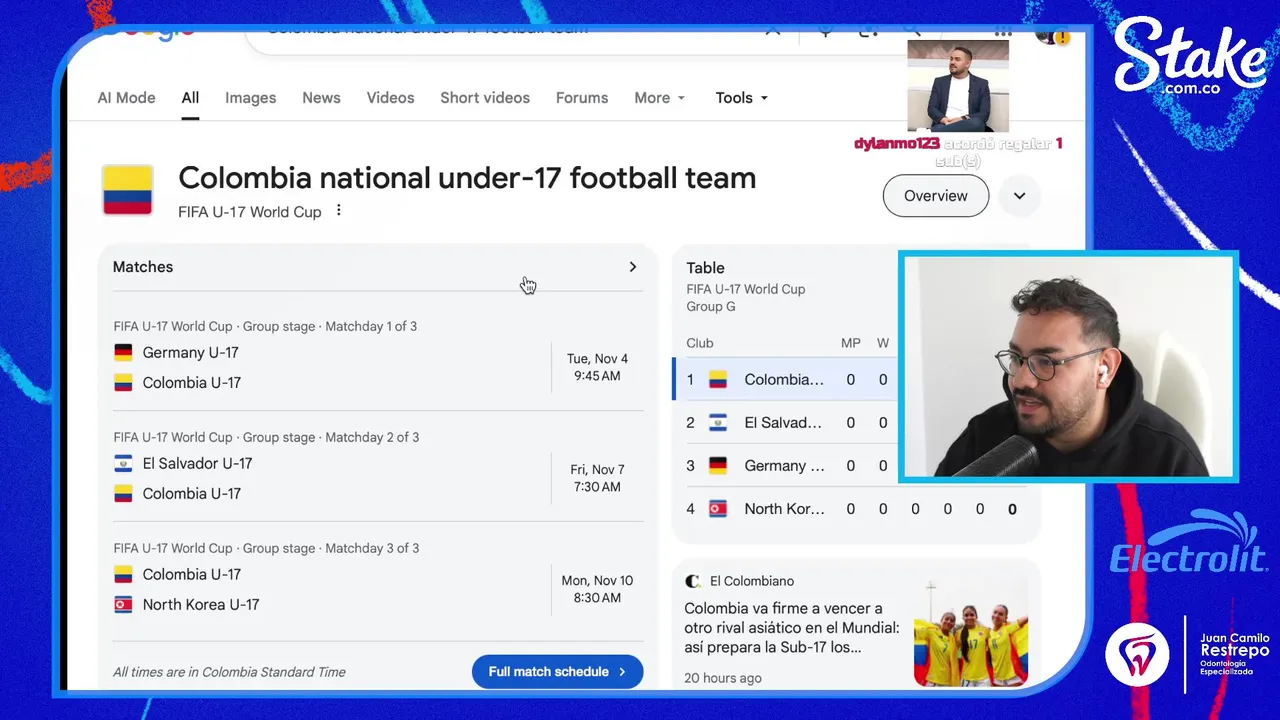Click the MP column header
1280x720 pixels.
click(x=851, y=343)
